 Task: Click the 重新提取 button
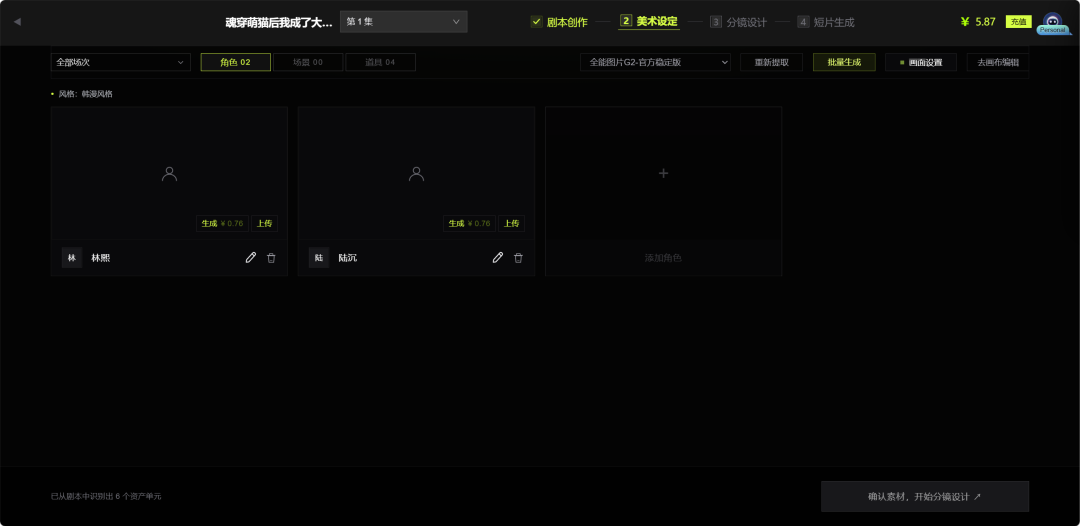coord(771,63)
